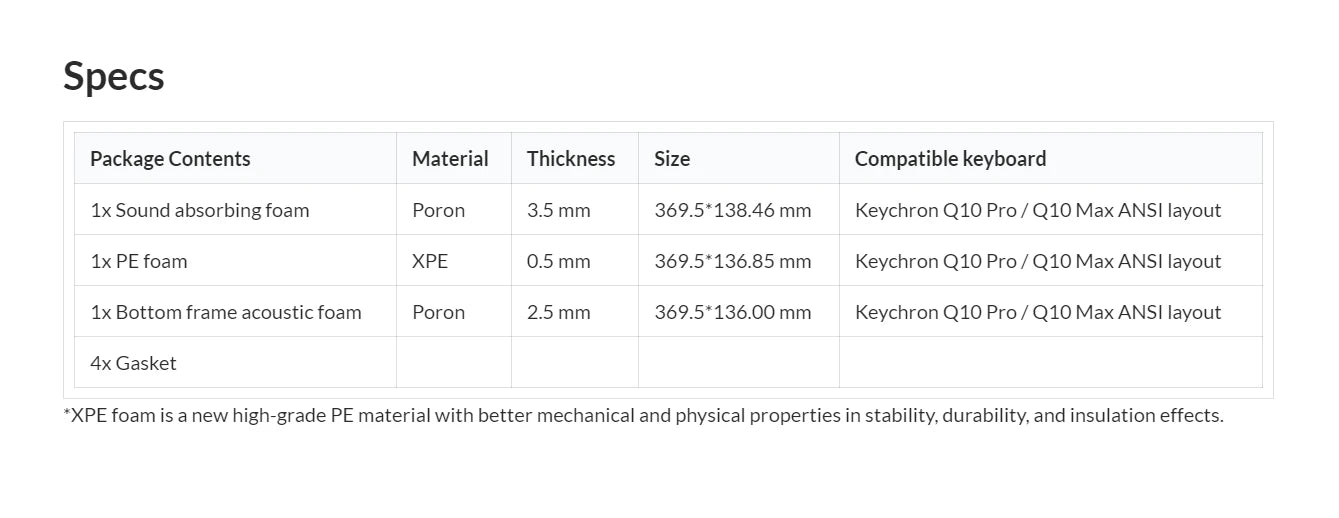
Task: Click the Poron material for Sound absorbing foam
Action: (438, 210)
